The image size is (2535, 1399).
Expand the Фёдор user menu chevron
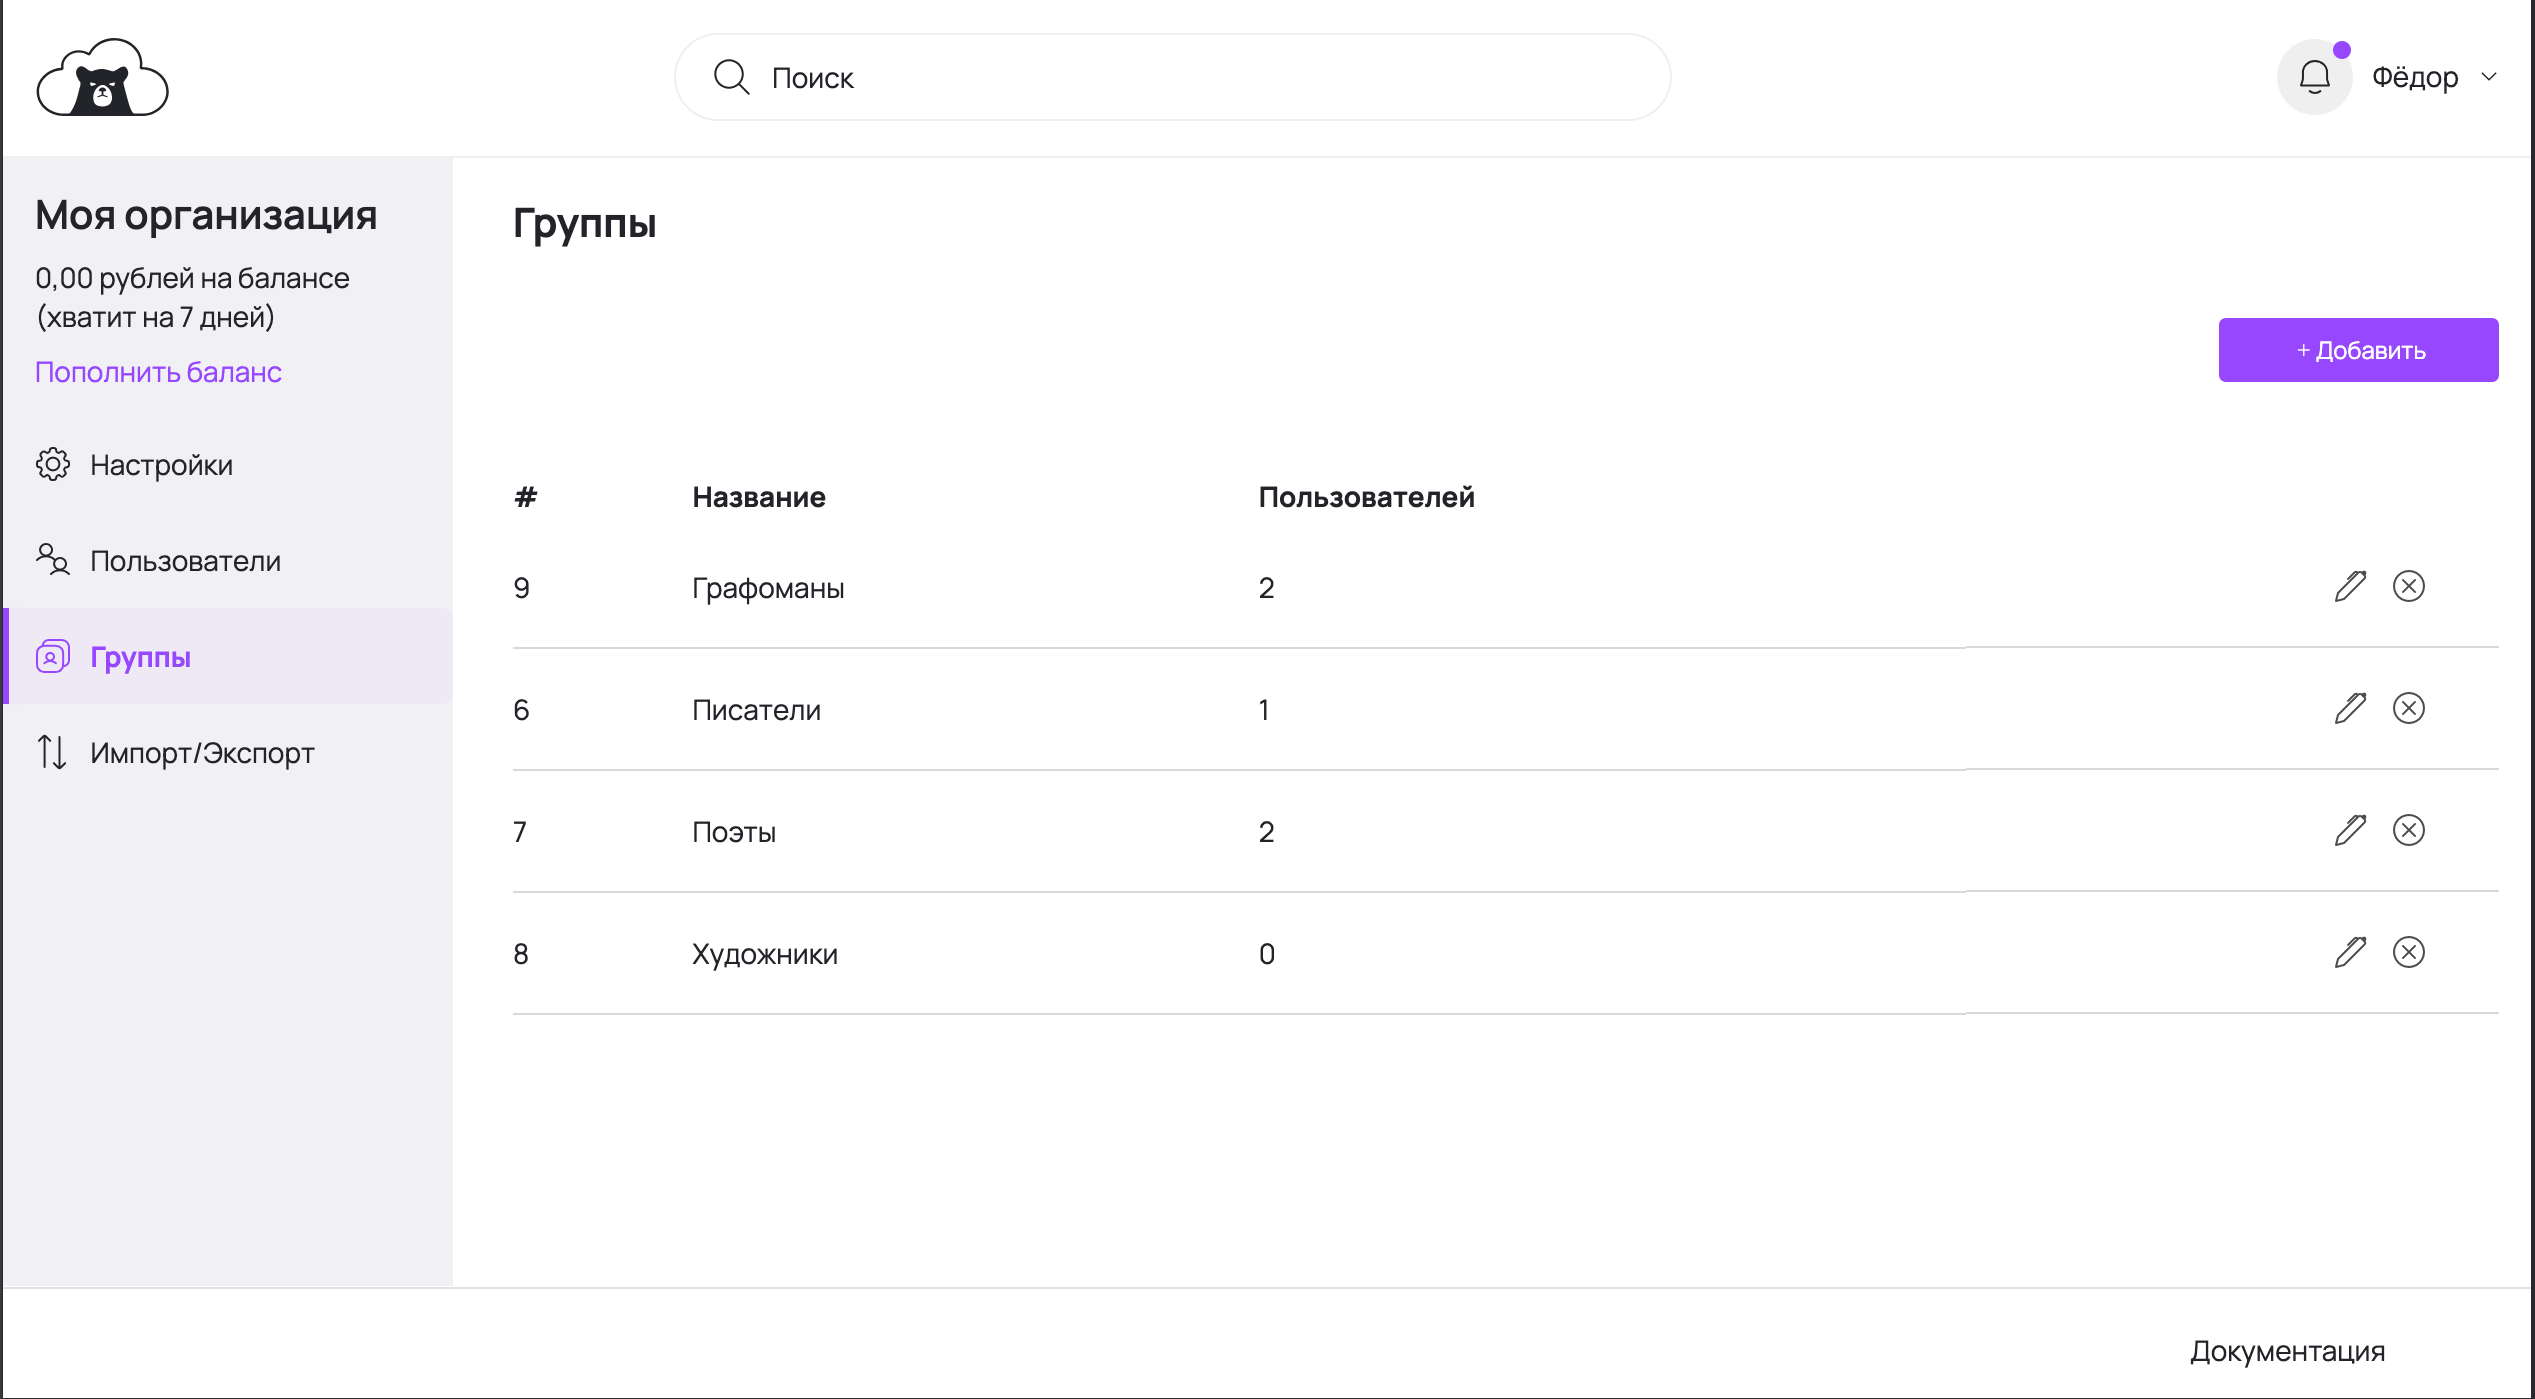[x=2489, y=77]
